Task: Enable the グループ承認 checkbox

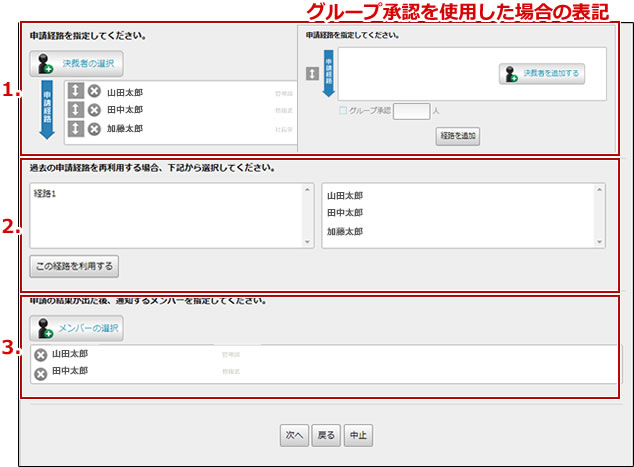Action: (x=345, y=111)
